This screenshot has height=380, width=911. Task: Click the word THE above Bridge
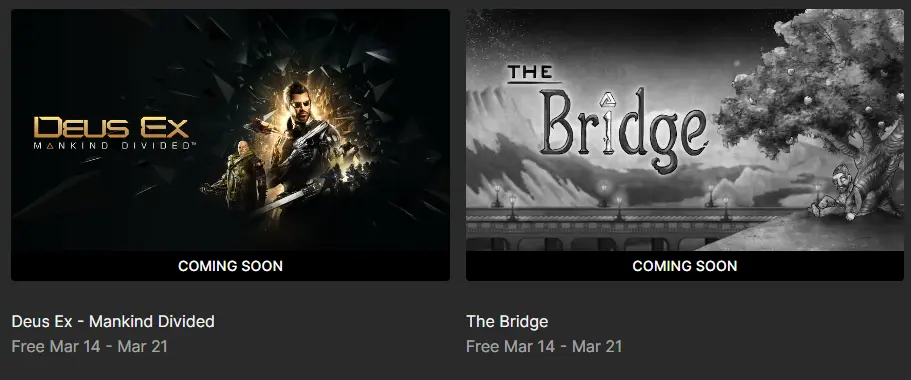point(530,73)
